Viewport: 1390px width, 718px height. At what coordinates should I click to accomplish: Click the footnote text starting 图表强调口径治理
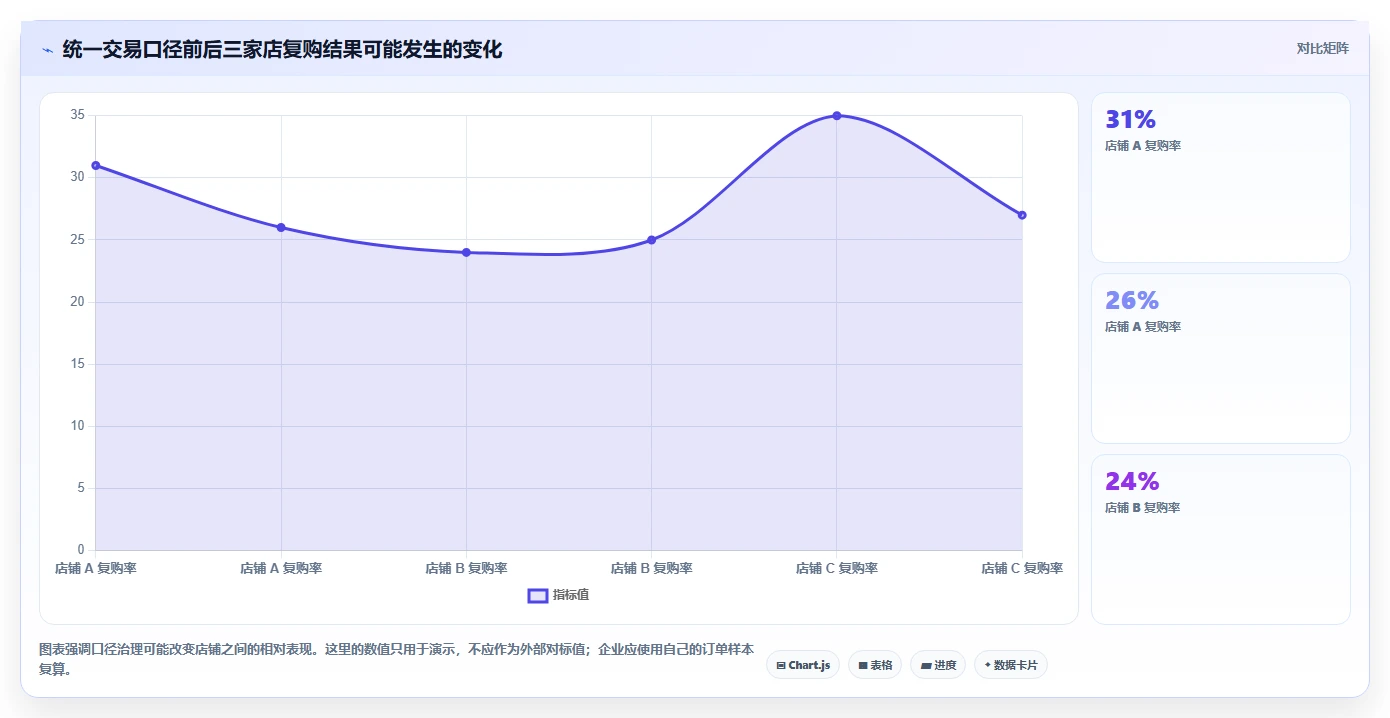click(x=396, y=659)
